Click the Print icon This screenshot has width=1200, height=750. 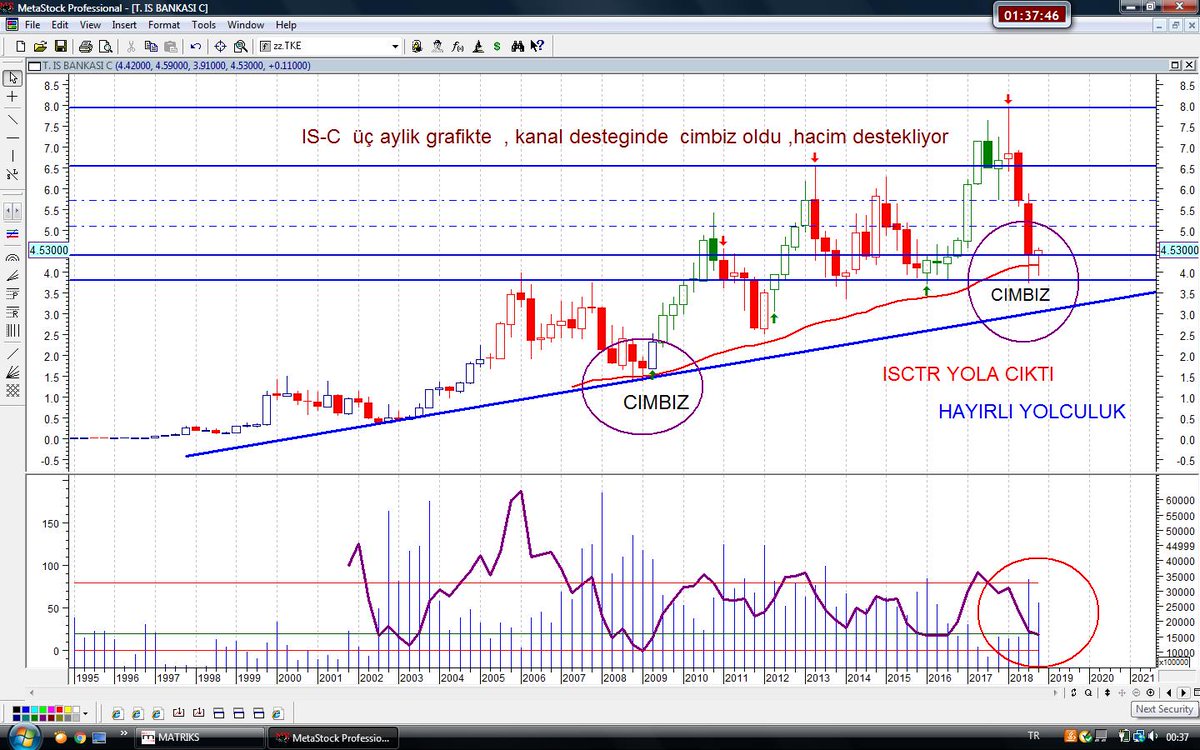(86, 46)
